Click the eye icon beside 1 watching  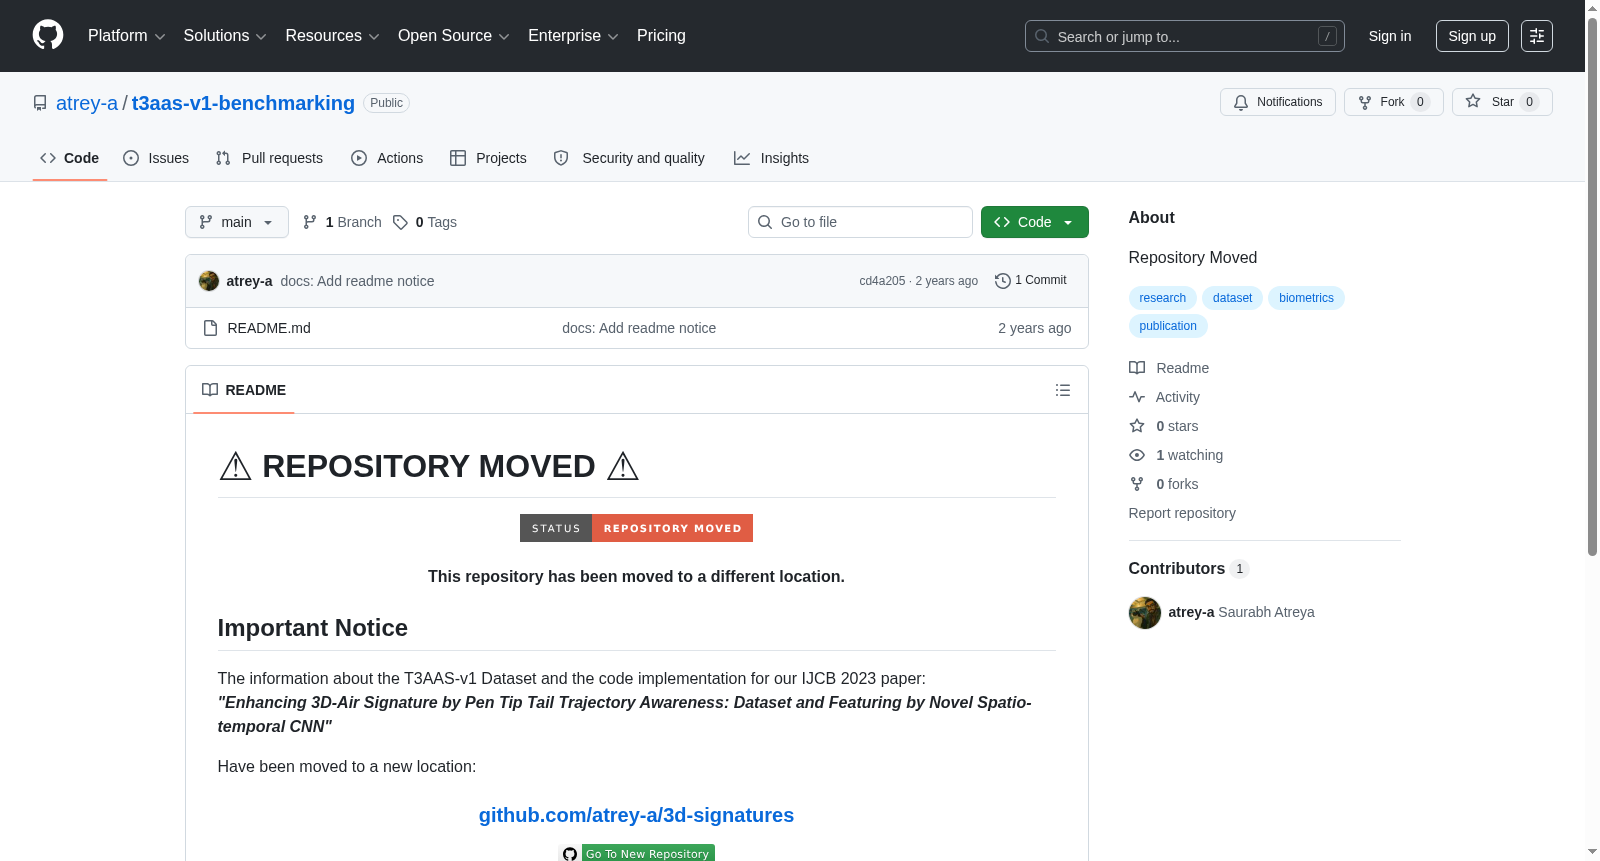(1137, 455)
